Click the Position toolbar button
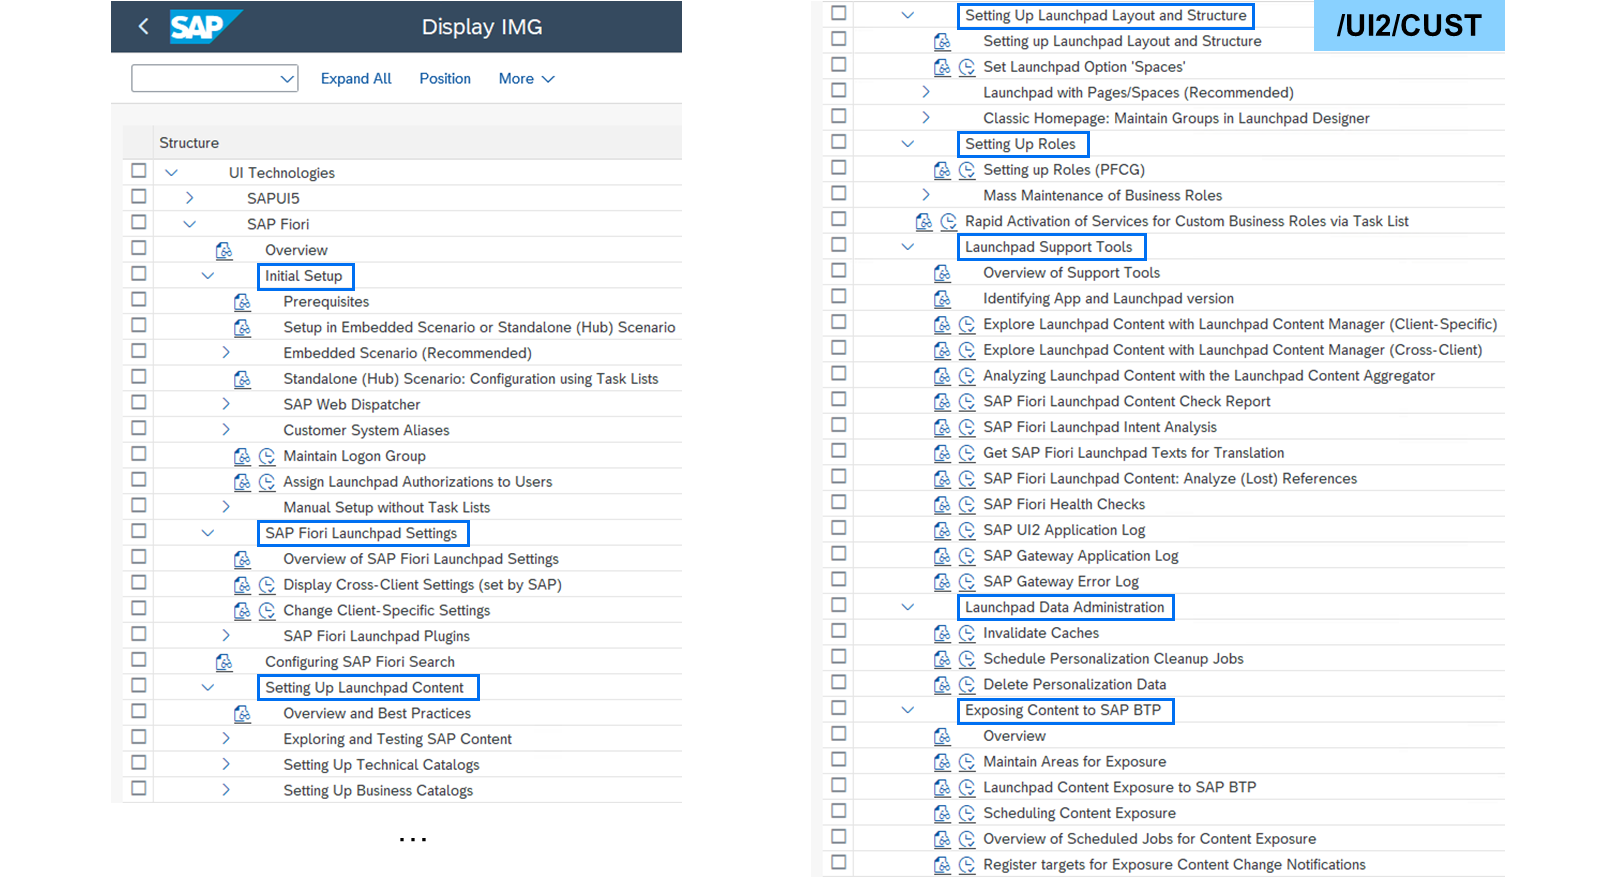The width and height of the screenshot is (1600, 877). (445, 79)
